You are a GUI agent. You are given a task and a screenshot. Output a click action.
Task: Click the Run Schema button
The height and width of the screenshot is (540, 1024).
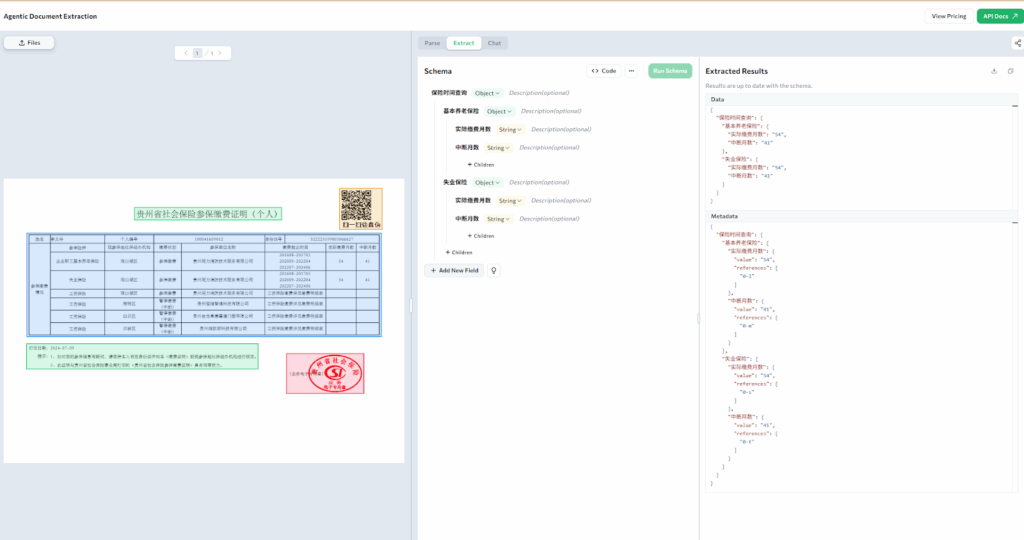click(x=669, y=71)
